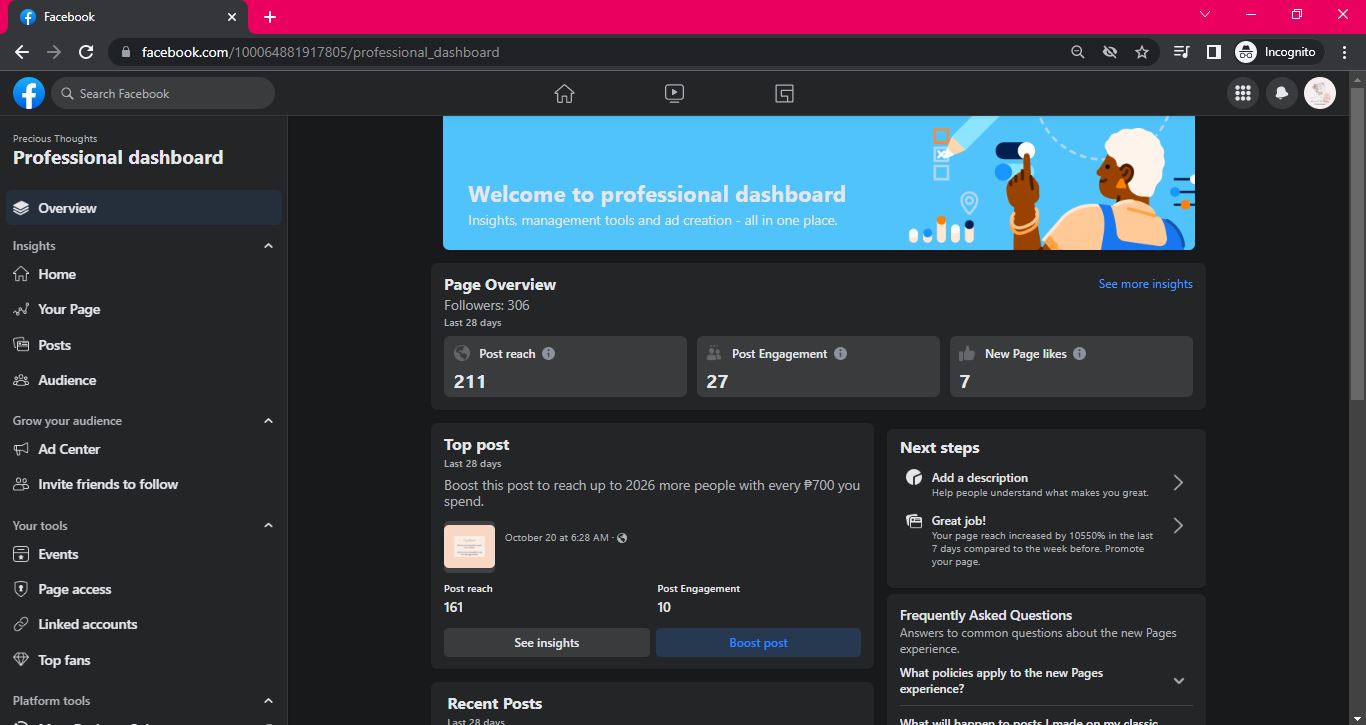
Task: Open the New Page likes card
Action: coord(1071,366)
